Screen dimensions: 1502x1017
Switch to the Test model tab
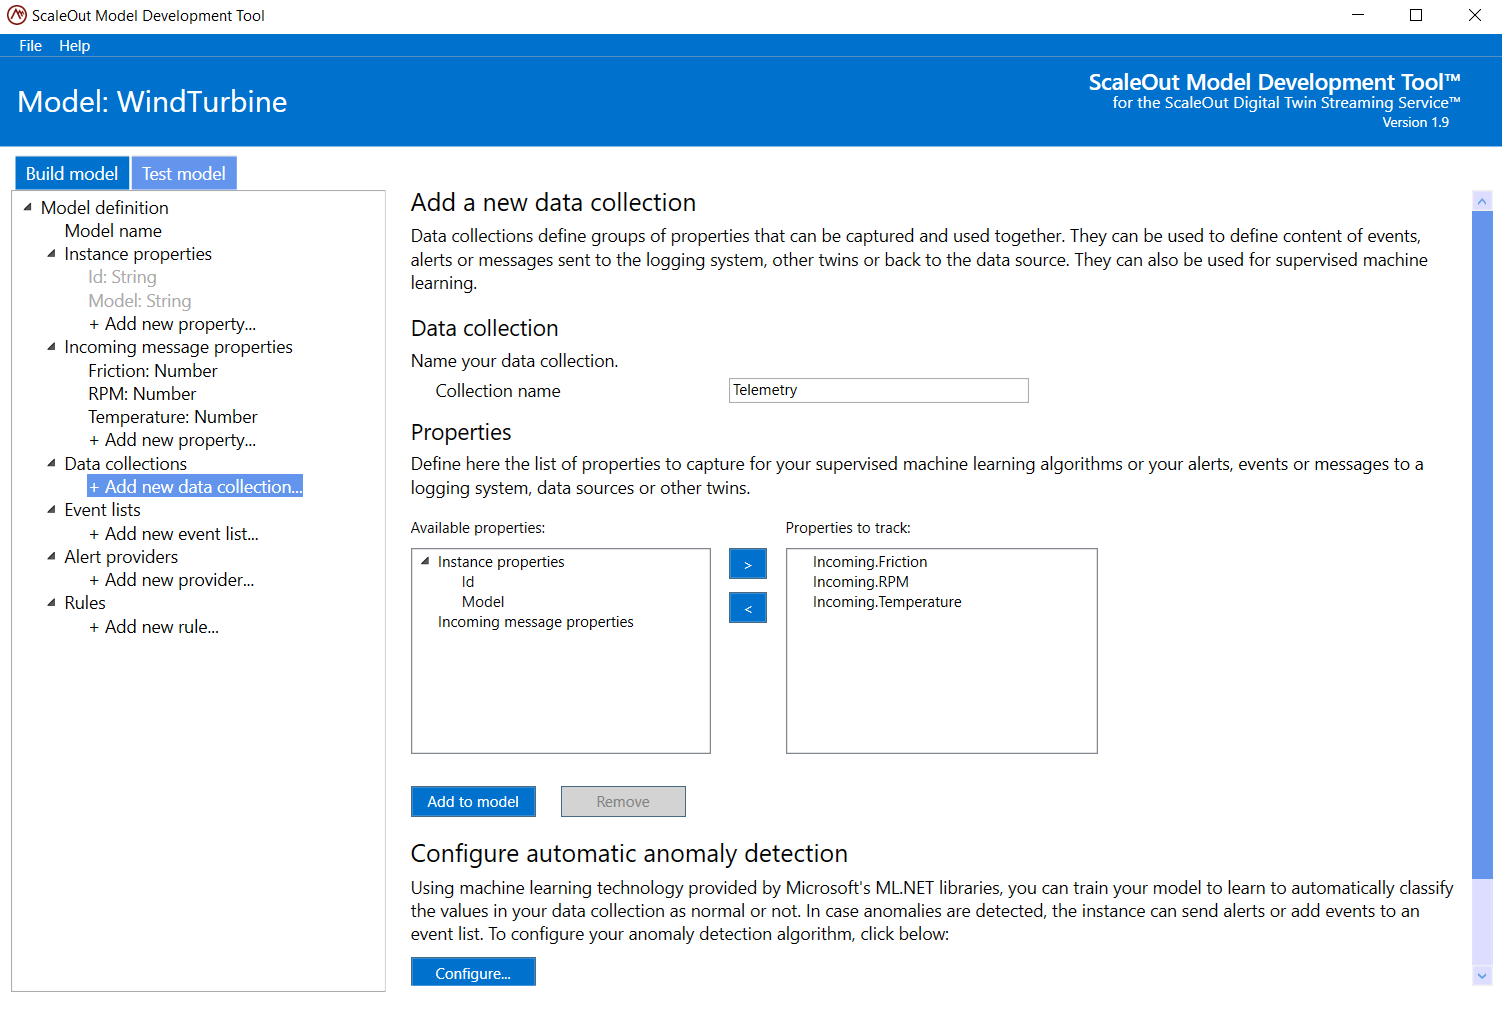coord(184,173)
